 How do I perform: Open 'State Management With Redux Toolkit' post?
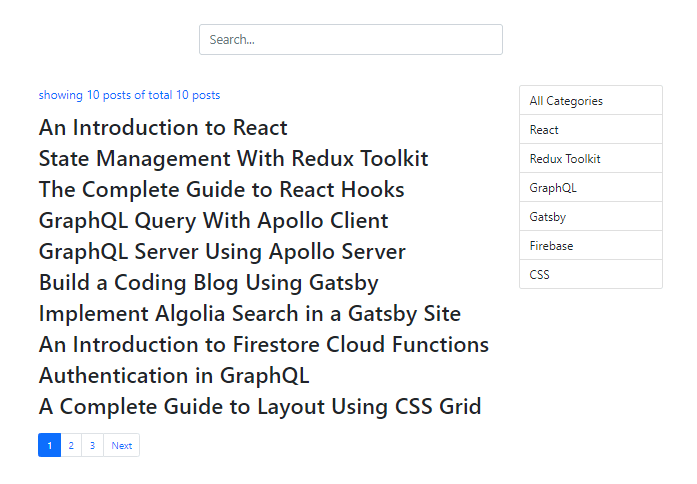233,159
